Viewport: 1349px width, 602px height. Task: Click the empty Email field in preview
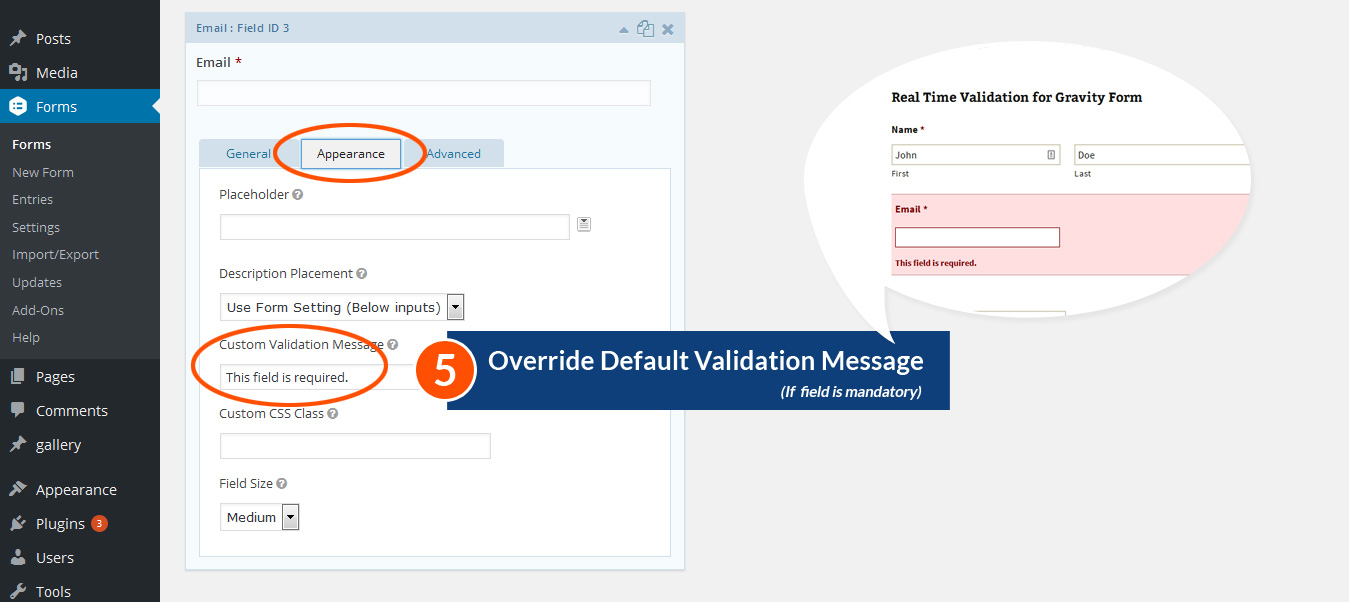click(x=977, y=238)
